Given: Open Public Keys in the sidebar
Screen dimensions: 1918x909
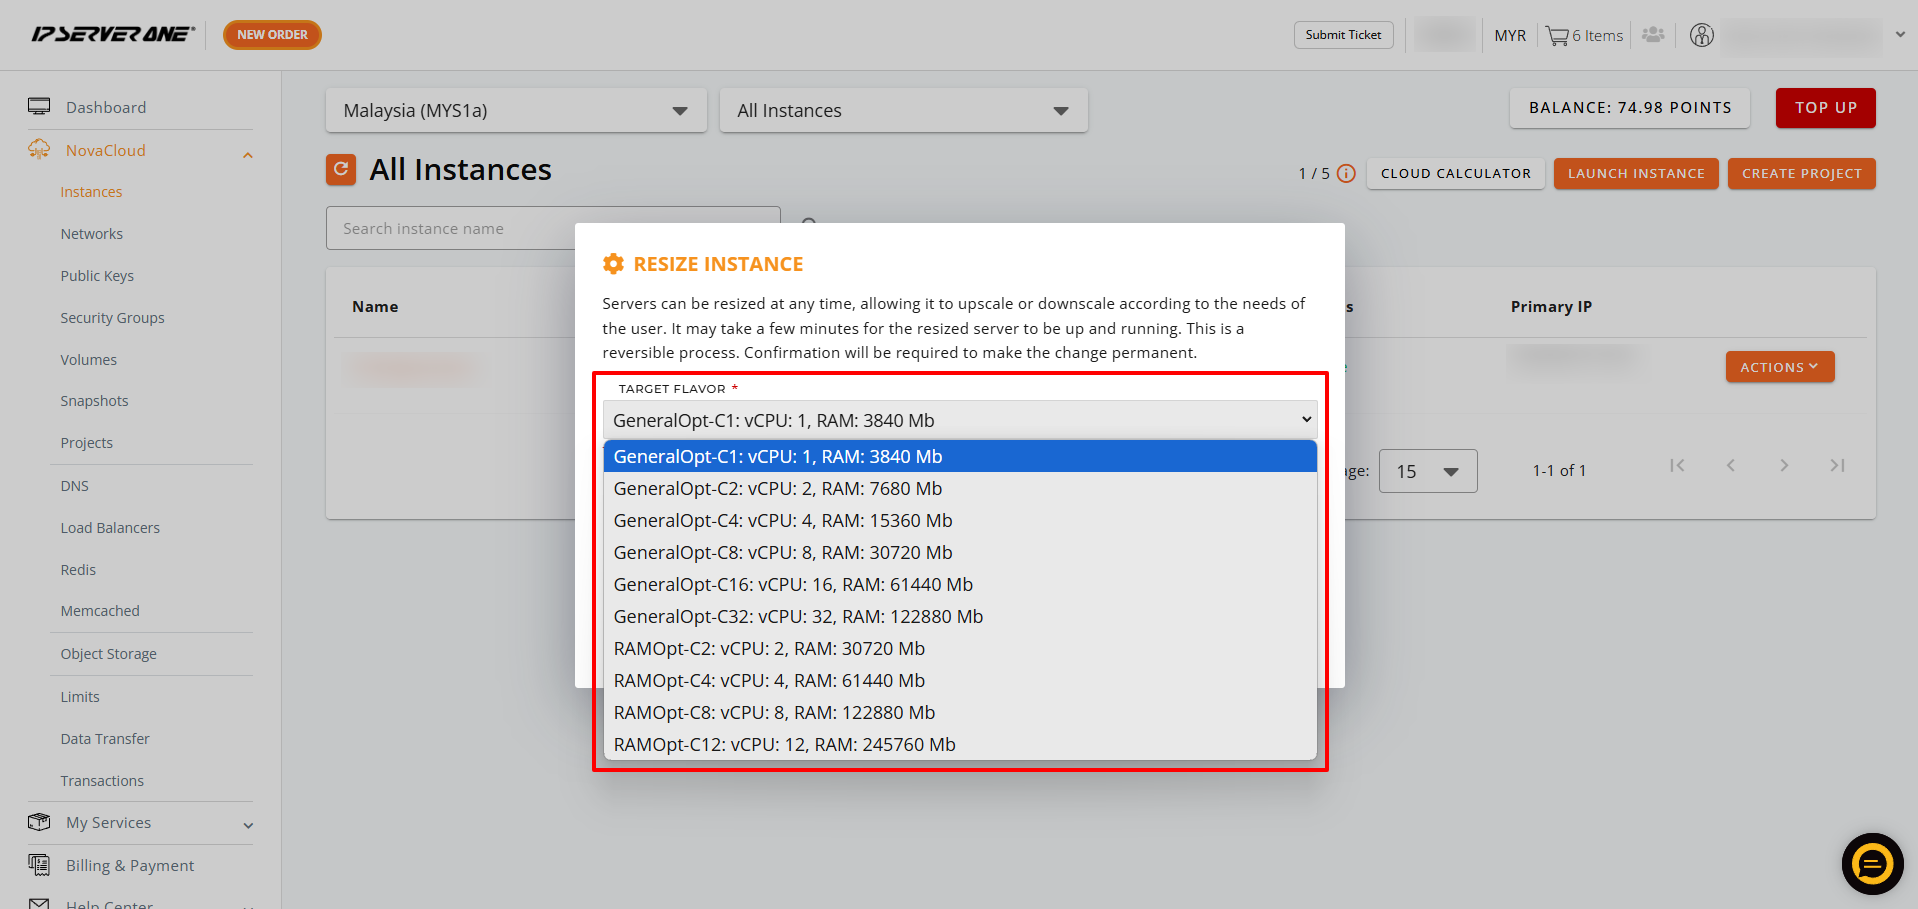Looking at the screenshot, I should coord(97,276).
